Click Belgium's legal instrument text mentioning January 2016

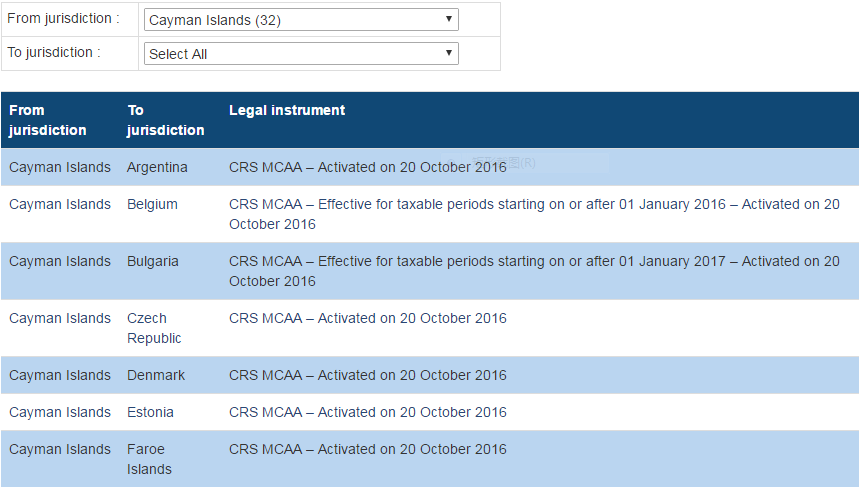[534, 214]
